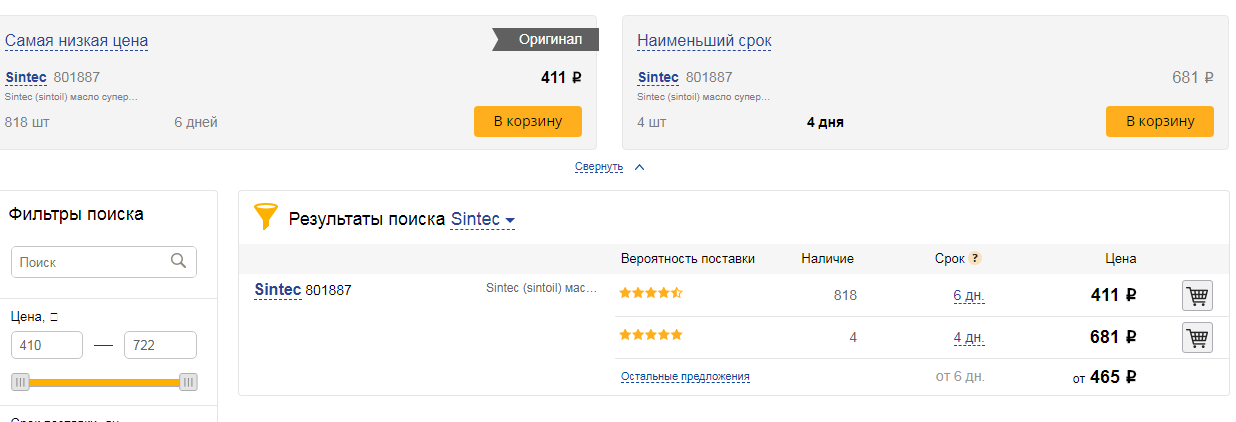Add the 681 ₽ offer via cart icon
1236x422 pixels.
[1197, 338]
